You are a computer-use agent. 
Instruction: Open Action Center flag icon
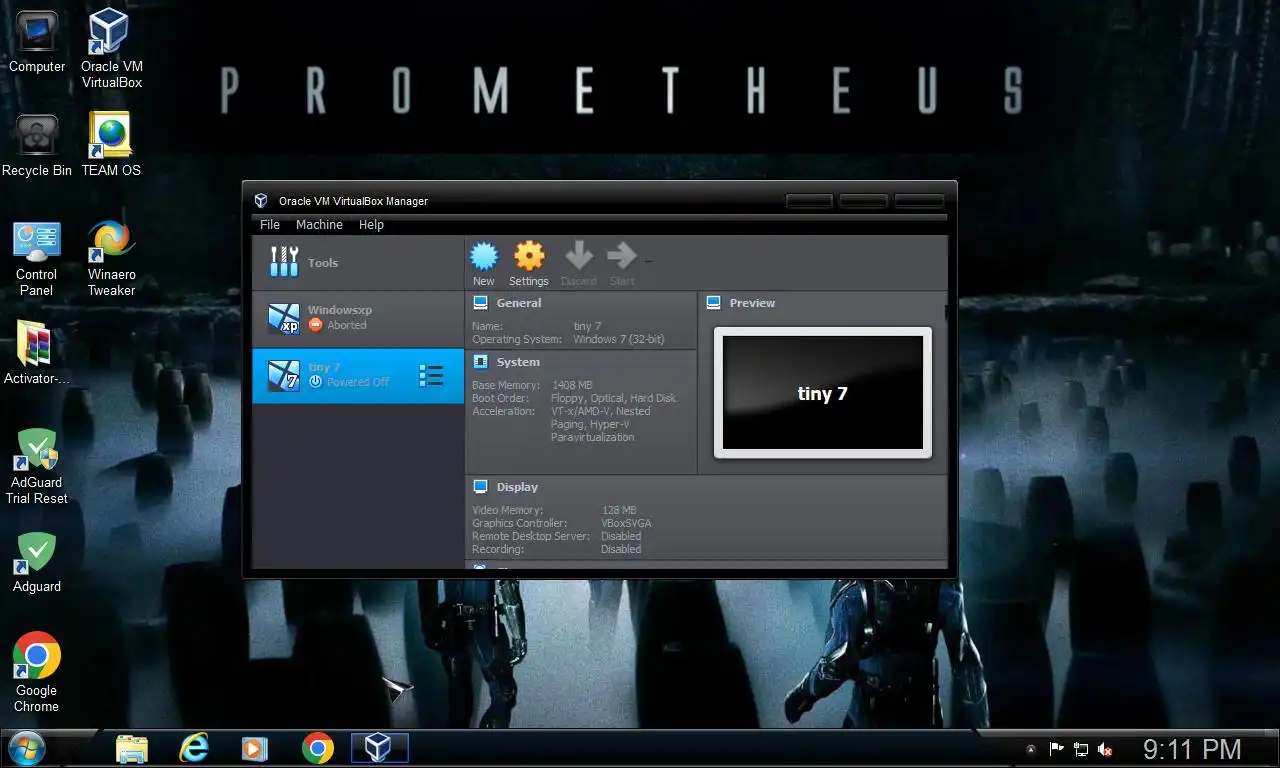pyautogui.click(x=1056, y=749)
